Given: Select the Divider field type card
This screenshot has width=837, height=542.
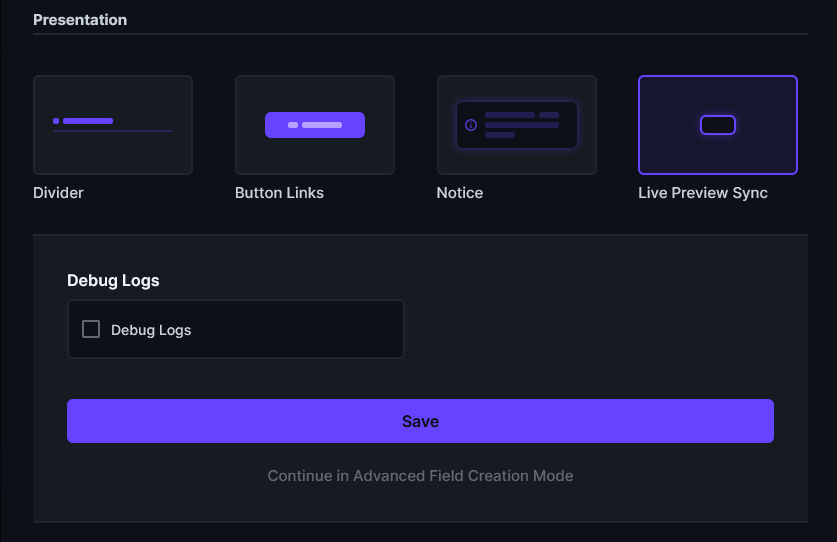Looking at the screenshot, I should 113,125.
